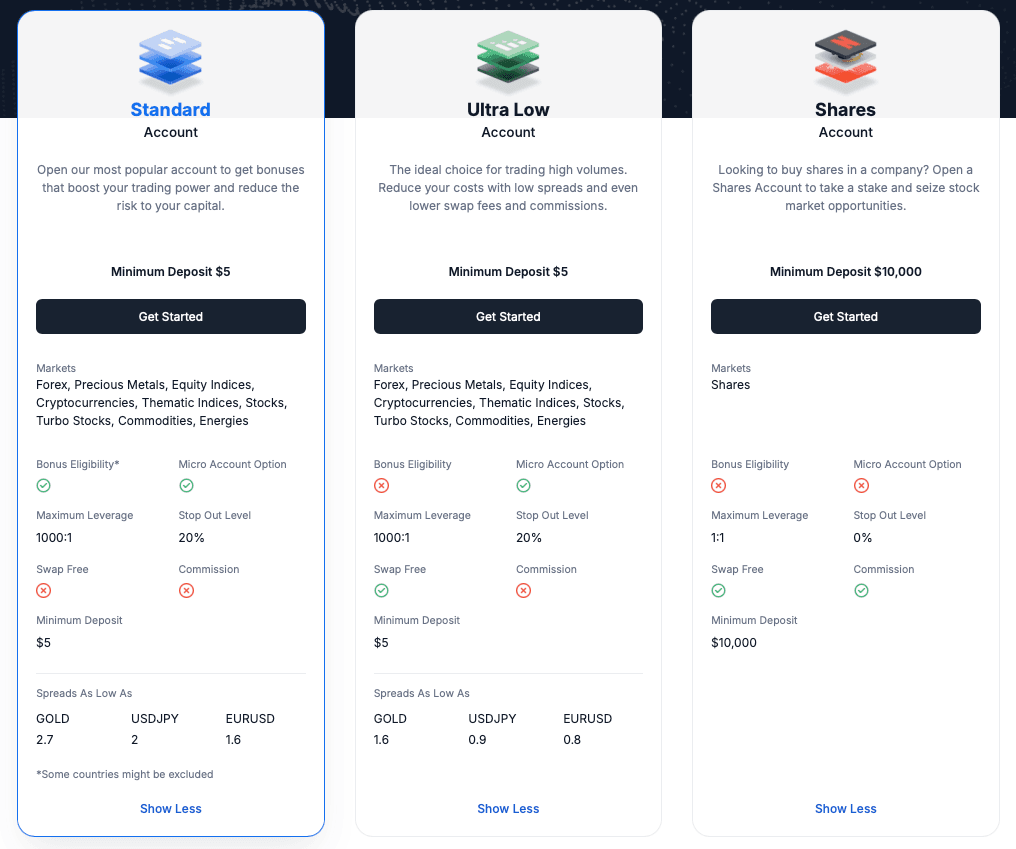
Task: Click Standard account Bonus Eligibility green check icon
Action: tap(44, 486)
